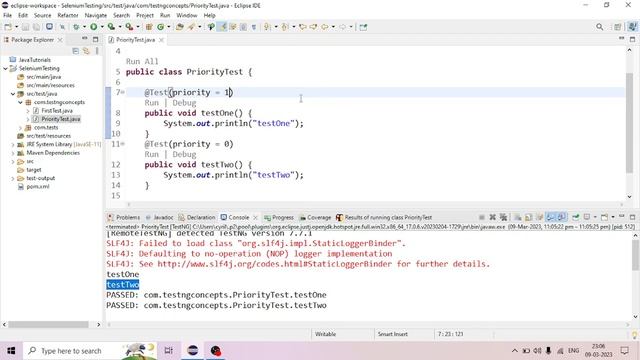Switch to the Problems tab
640x360 pixels.
[124, 217]
